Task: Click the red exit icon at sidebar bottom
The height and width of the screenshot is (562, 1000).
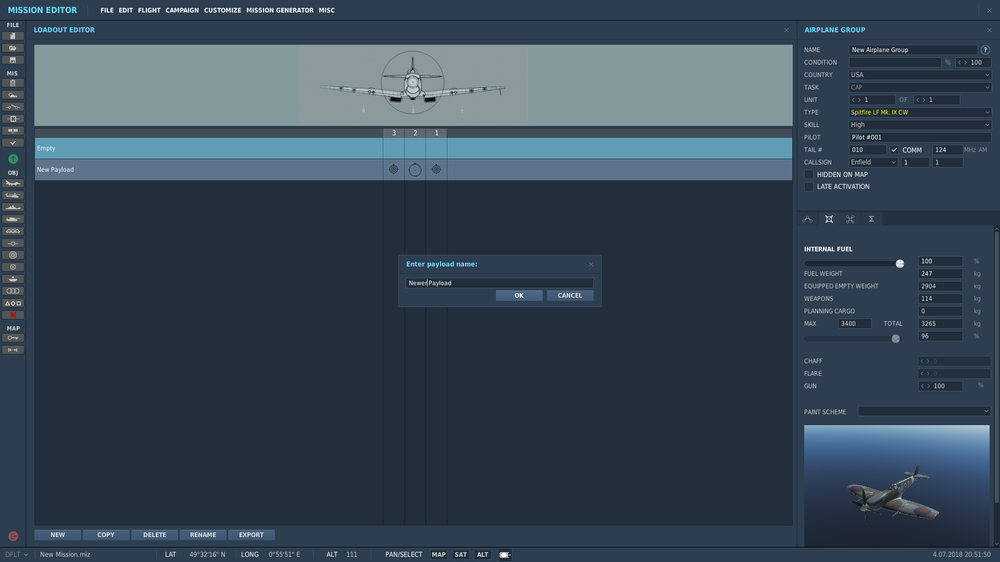Action: (13, 536)
